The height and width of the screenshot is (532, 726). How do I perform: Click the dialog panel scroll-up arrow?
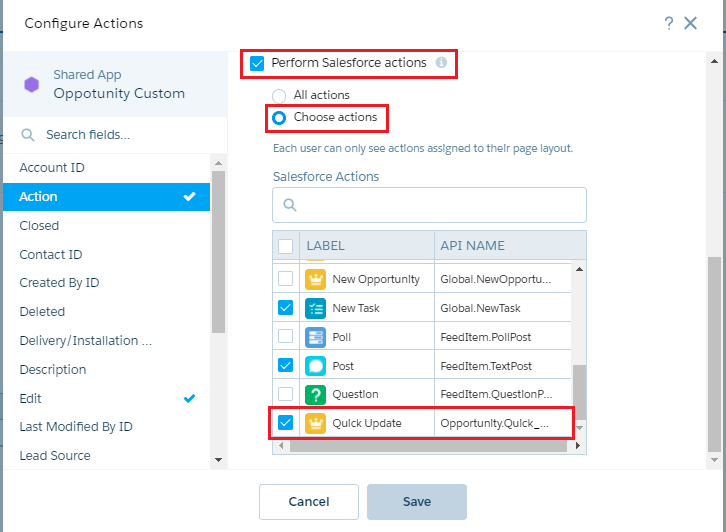714,62
